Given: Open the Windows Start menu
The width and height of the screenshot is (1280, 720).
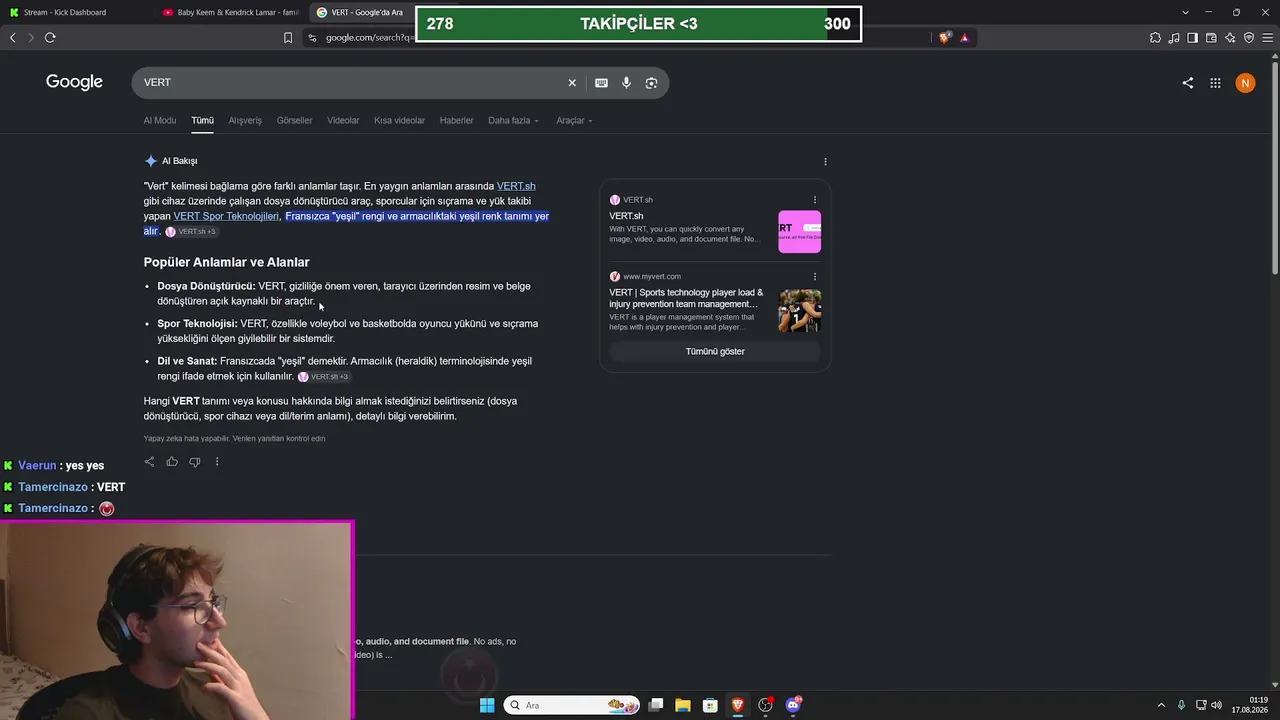Looking at the screenshot, I should click(x=487, y=705).
